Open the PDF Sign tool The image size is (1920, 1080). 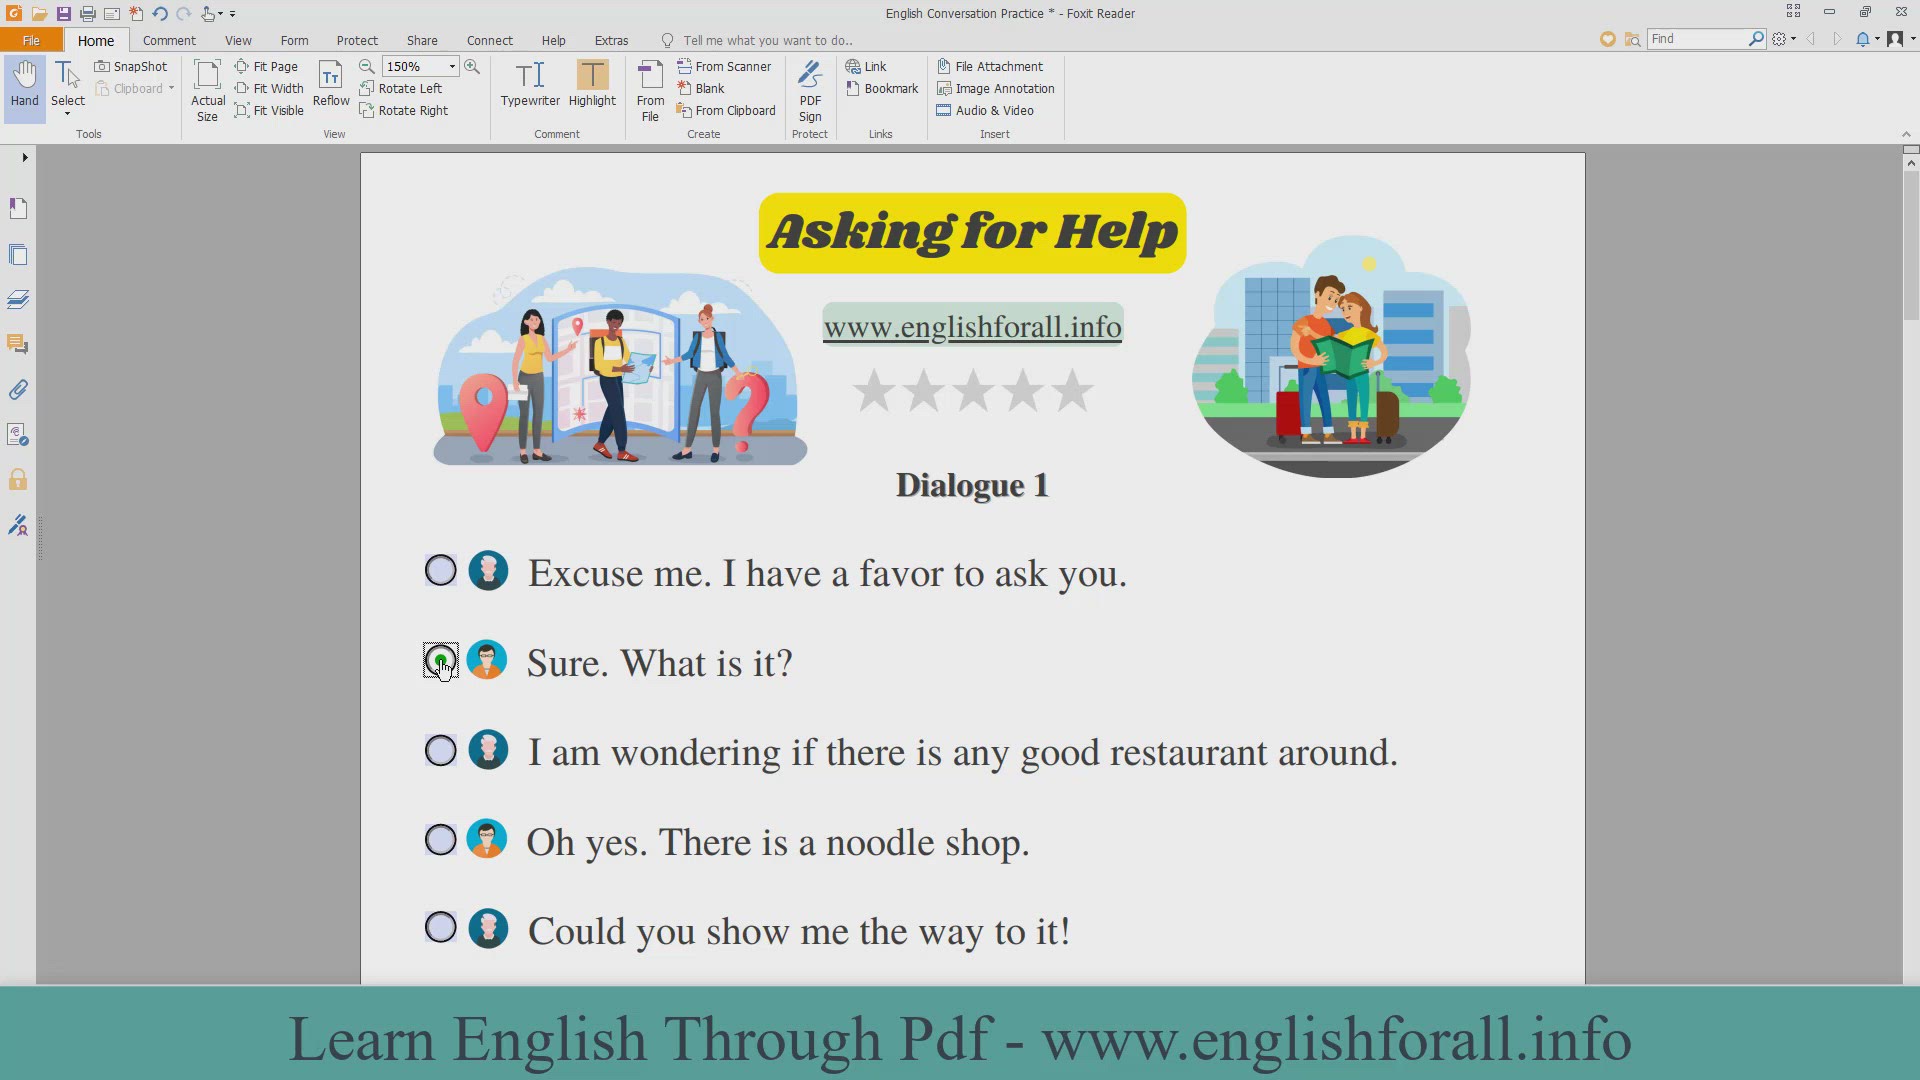[x=810, y=90]
